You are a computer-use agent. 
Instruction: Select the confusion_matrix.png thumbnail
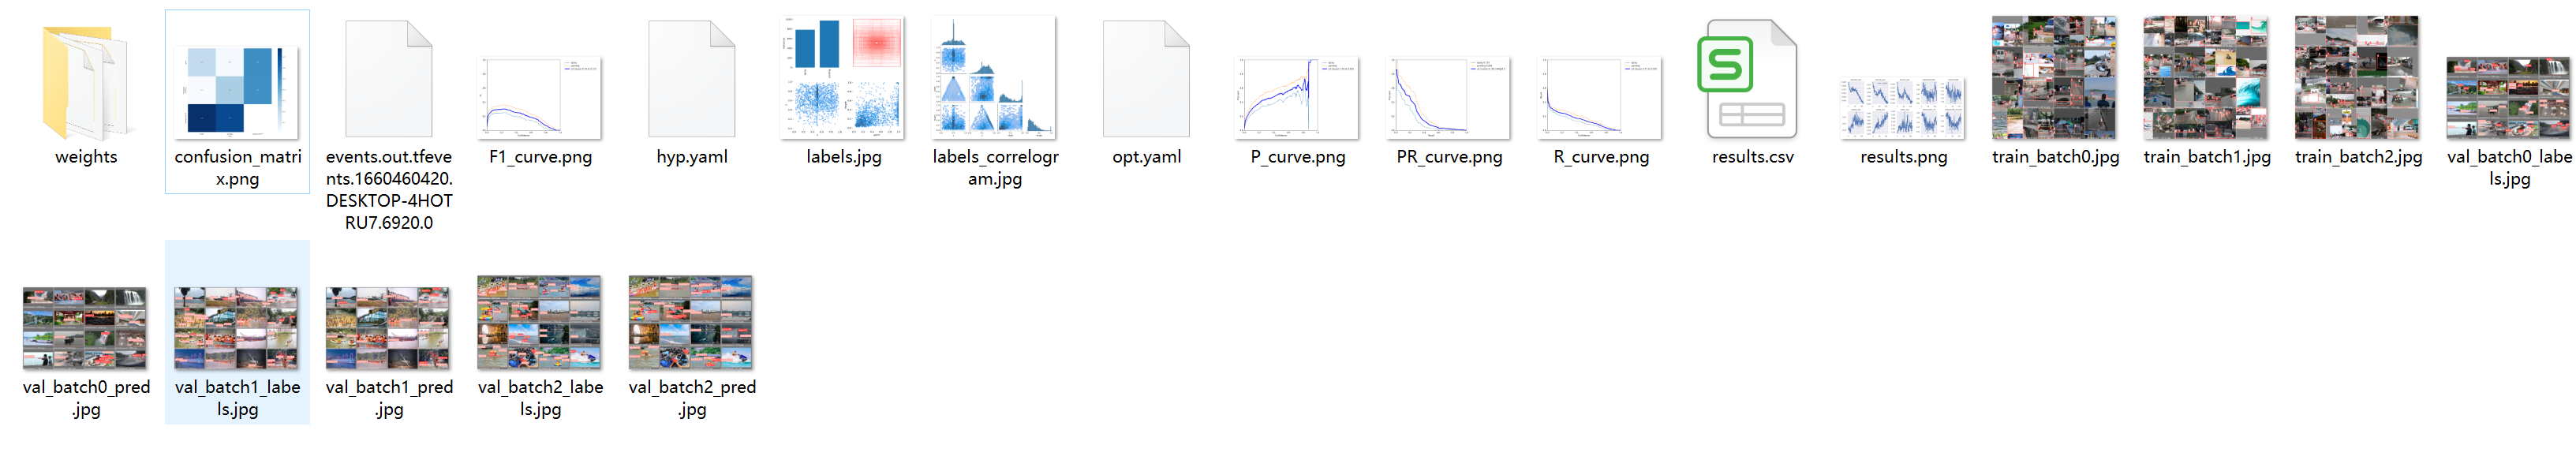coord(237,90)
